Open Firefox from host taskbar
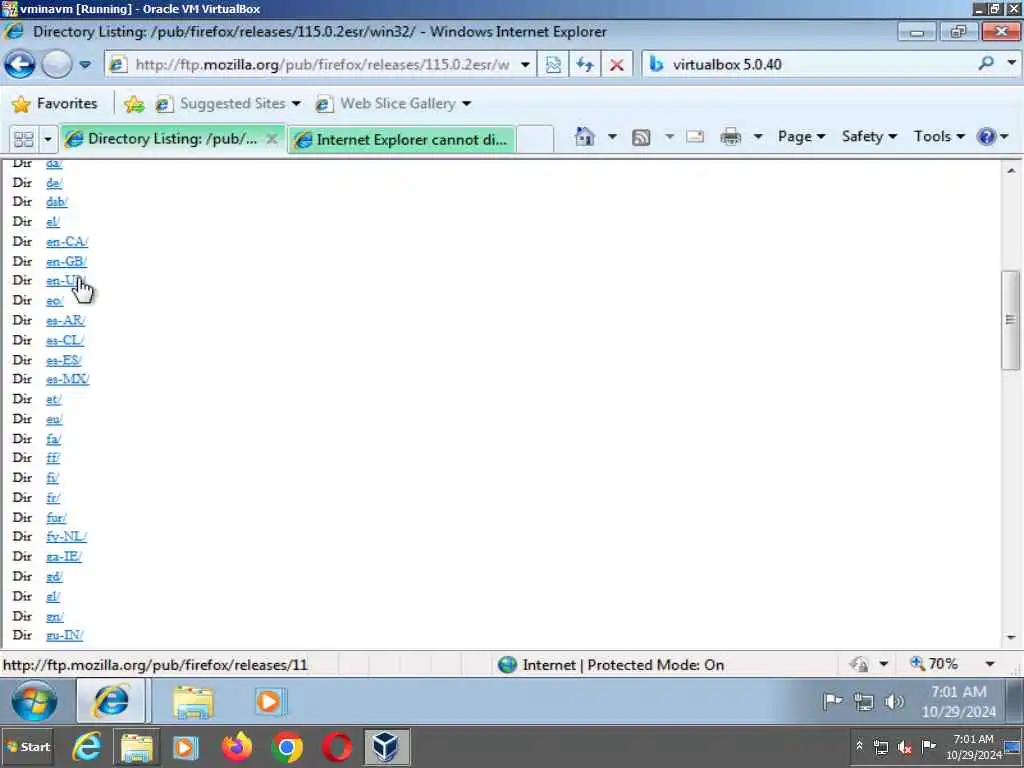The height and width of the screenshot is (768, 1024). point(237,747)
